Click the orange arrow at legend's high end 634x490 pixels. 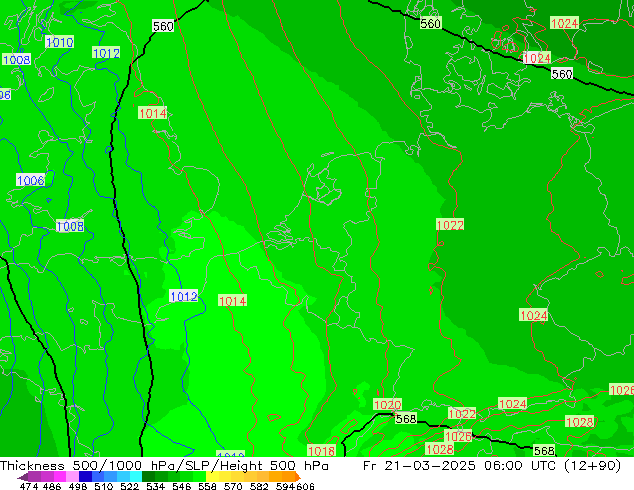pos(298,476)
